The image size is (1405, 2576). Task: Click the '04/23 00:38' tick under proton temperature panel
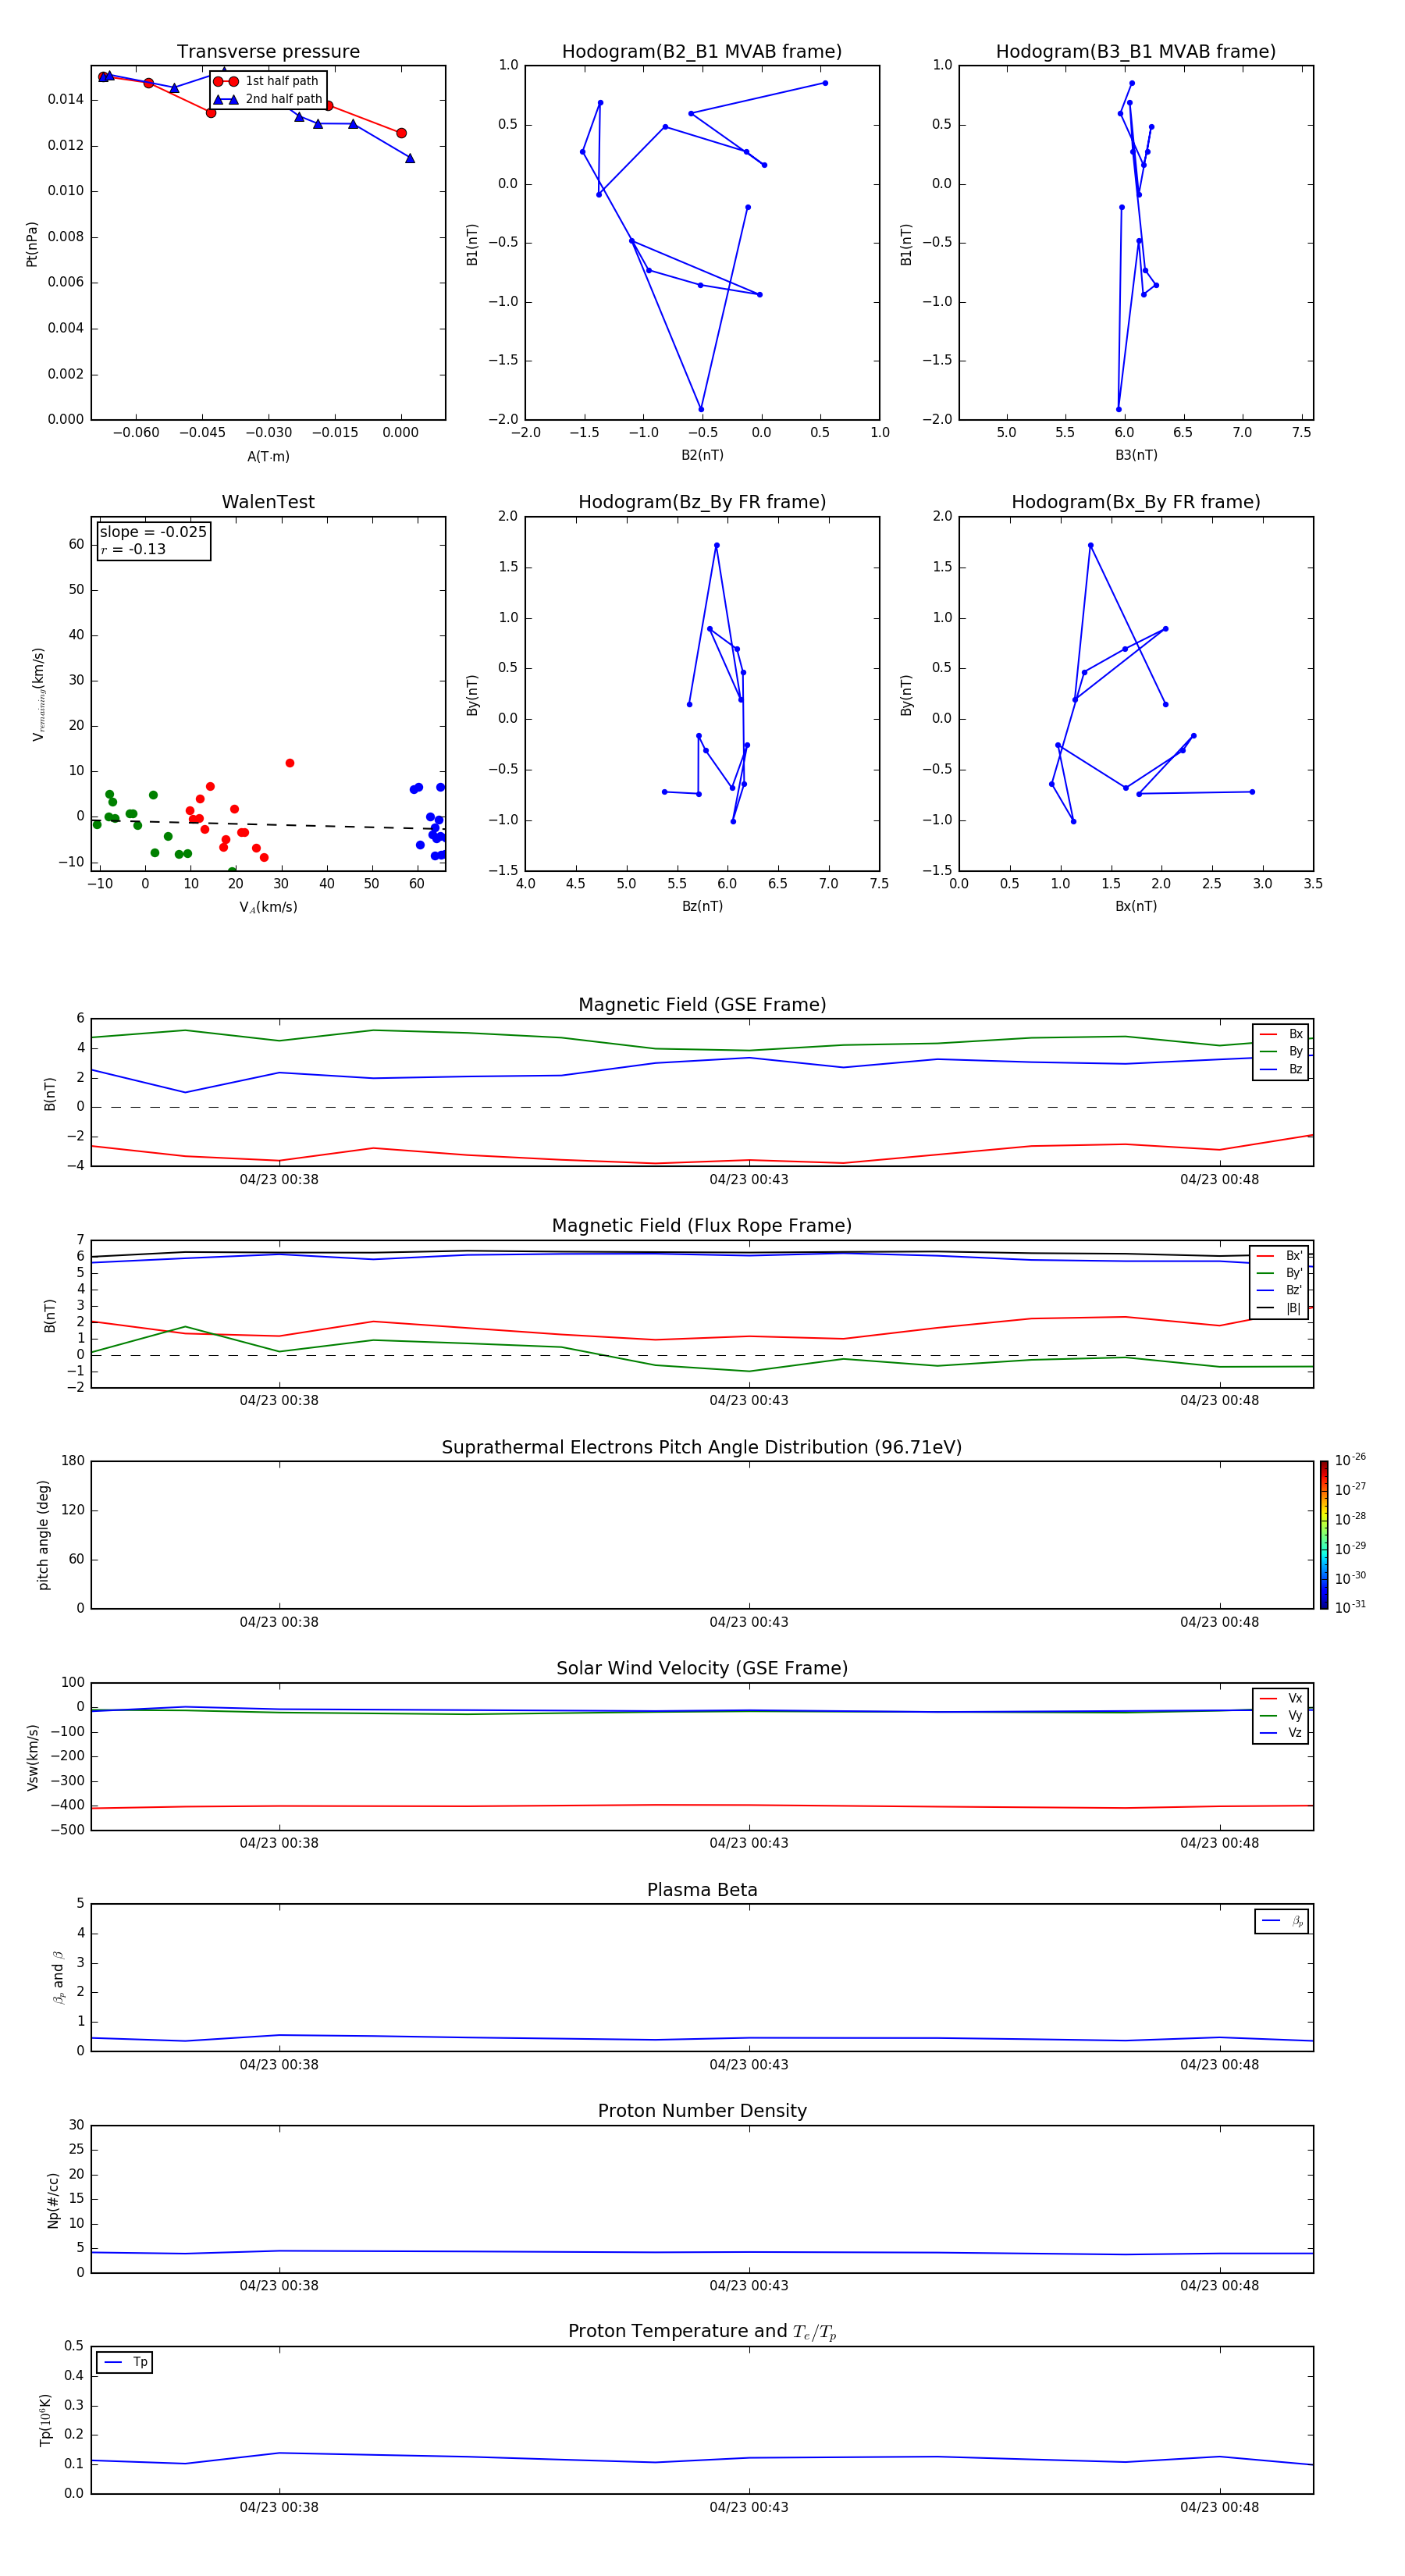(x=279, y=2507)
